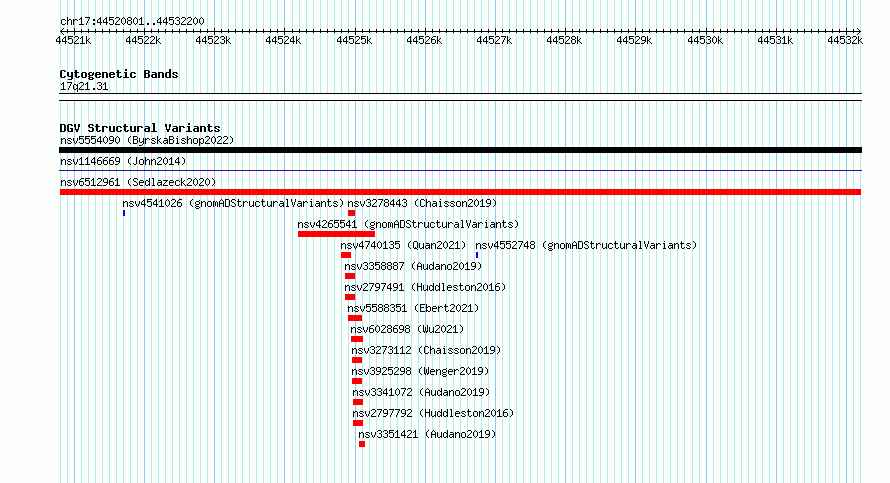This screenshot has height=483, width=890.
Task: Click the chr17:44520801..44532200 region label
Action: coord(132,21)
